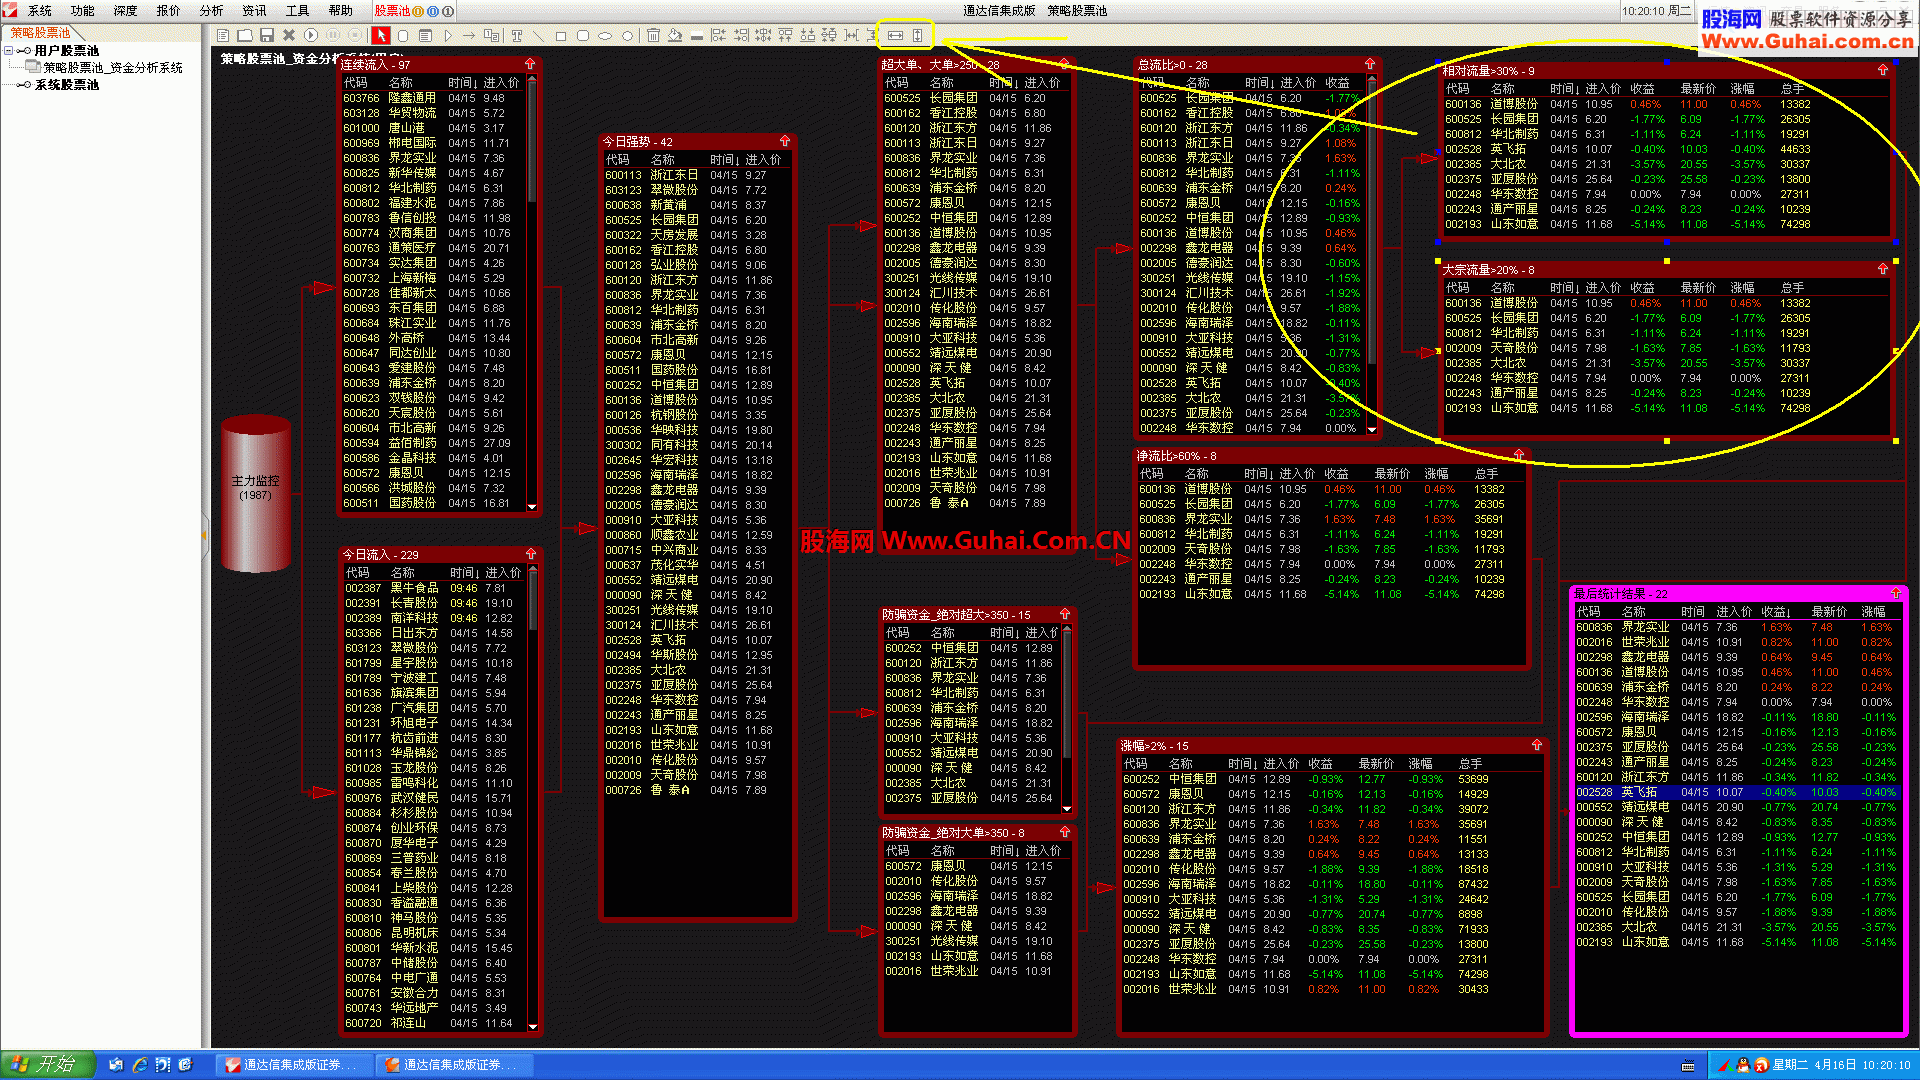Collapse the 用户股票池 tree node
This screenshot has width=1920, height=1080.
(x=8, y=50)
